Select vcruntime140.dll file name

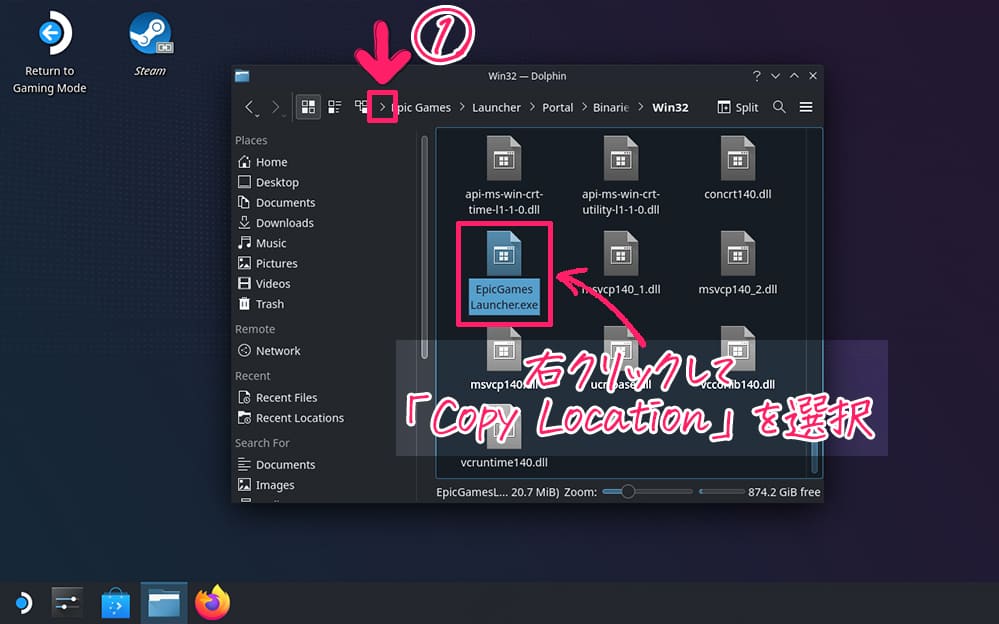(504, 463)
